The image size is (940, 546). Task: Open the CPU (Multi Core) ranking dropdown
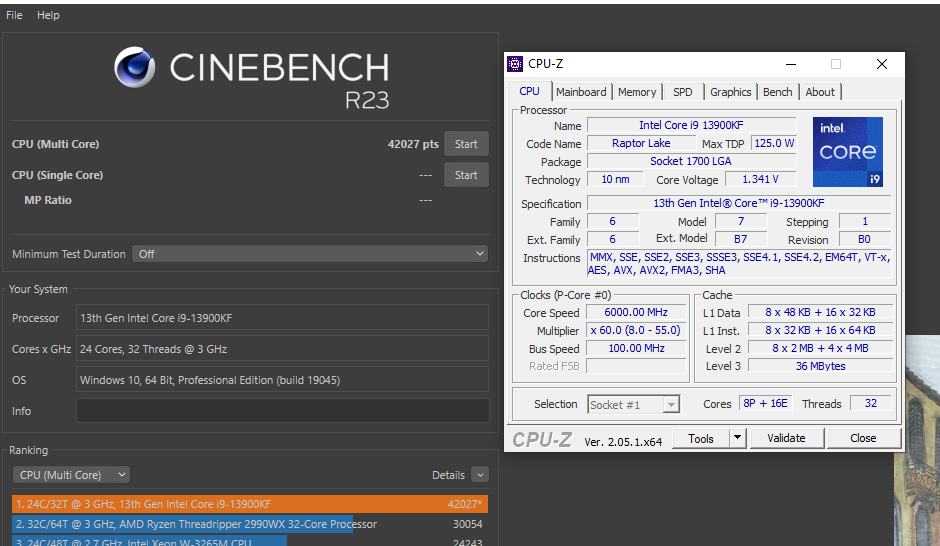pos(71,475)
